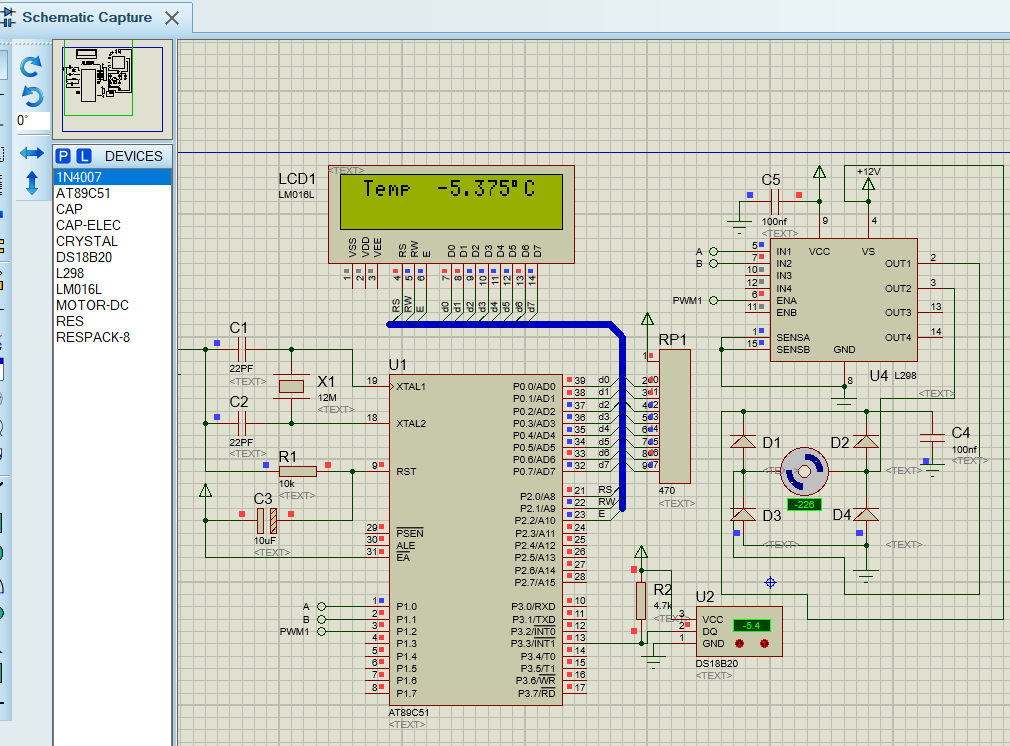Image resolution: width=1010 pixels, height=746 pixels.
Task: Click the schematic overview thumbnail
Action: pyautogui.click(x=112, y=87)
